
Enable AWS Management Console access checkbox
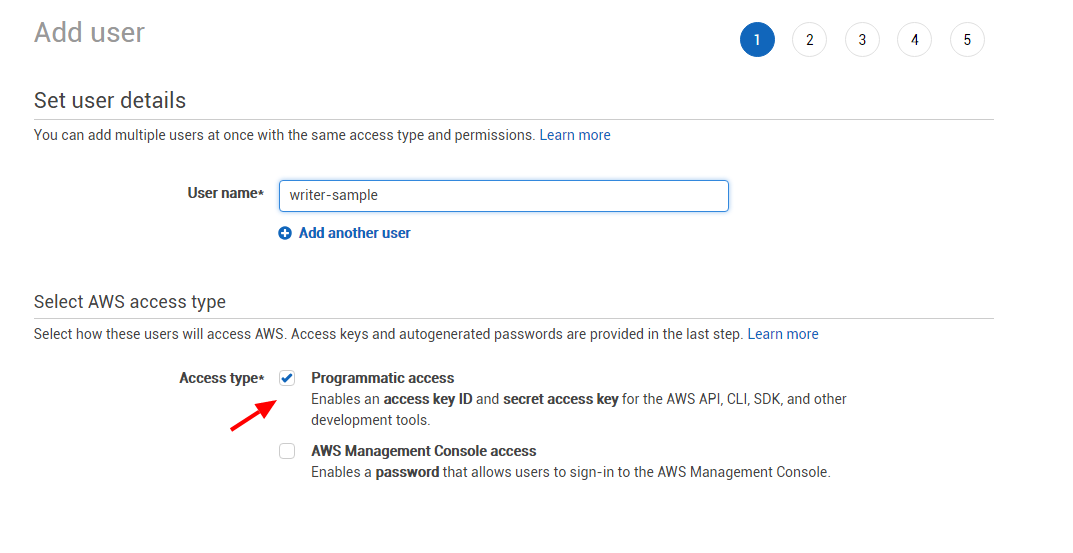point(287,451)
